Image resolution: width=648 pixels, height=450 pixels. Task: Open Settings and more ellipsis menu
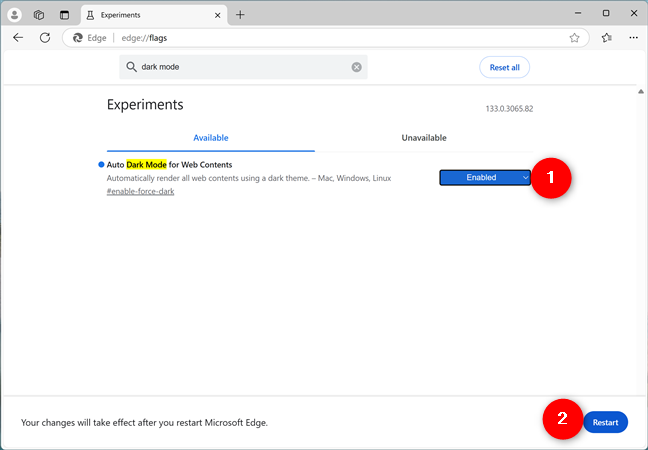click(633, 38)
